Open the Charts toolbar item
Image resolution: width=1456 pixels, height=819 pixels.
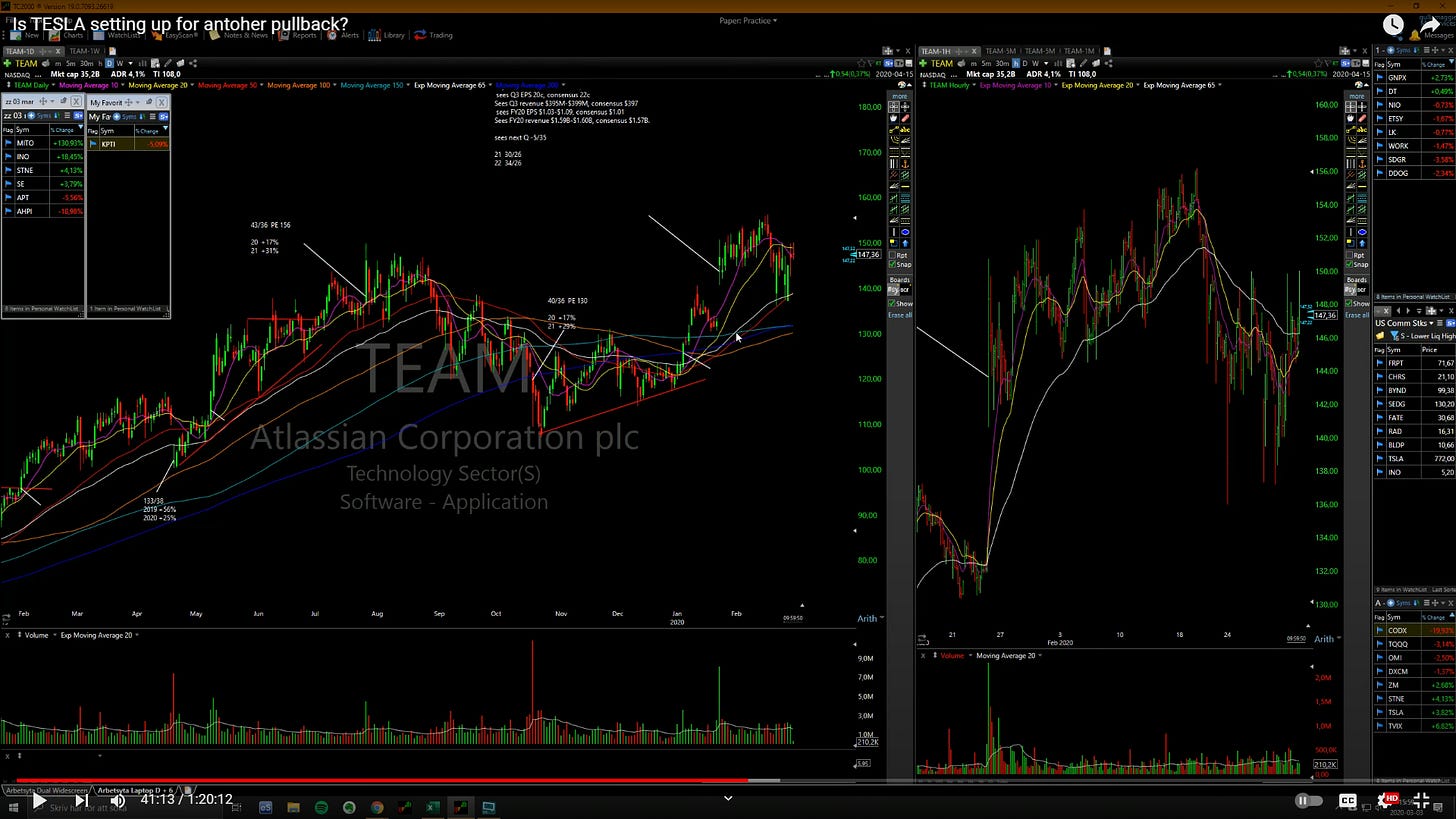[67, 35]
